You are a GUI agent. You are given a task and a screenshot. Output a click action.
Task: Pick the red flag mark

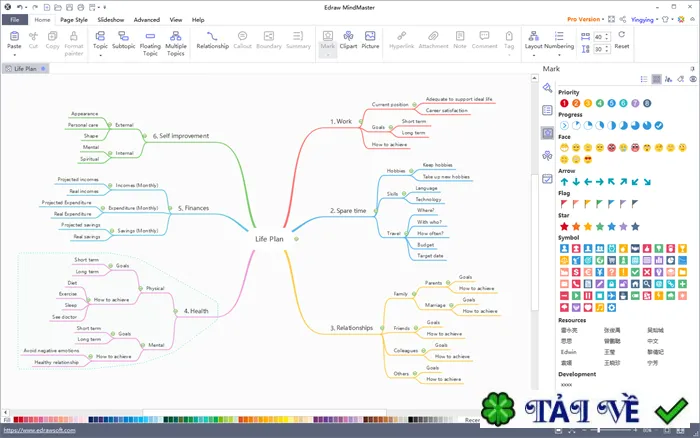(564, 204)
